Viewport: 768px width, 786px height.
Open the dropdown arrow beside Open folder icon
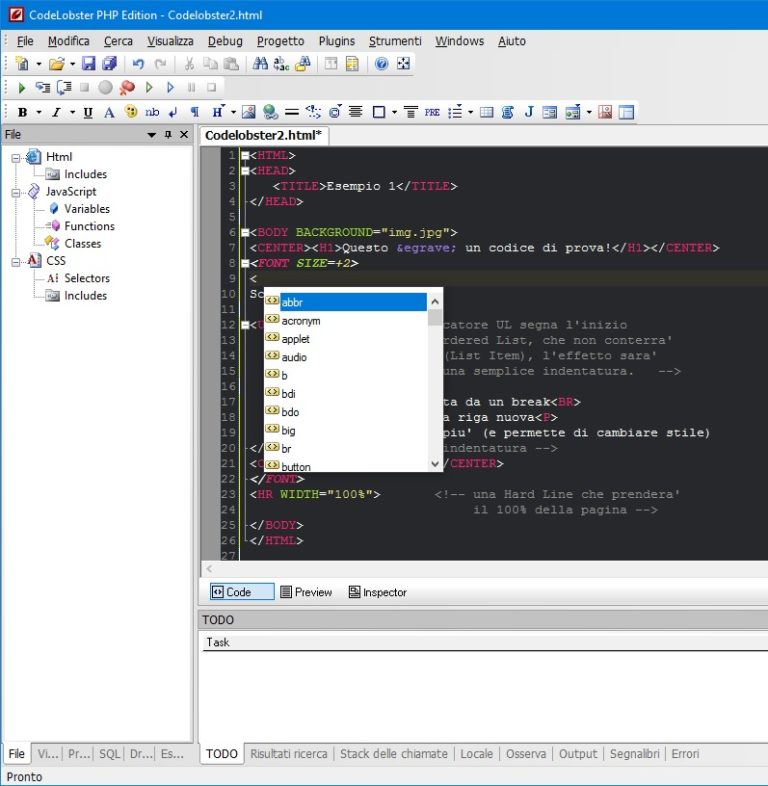[73, 64]
